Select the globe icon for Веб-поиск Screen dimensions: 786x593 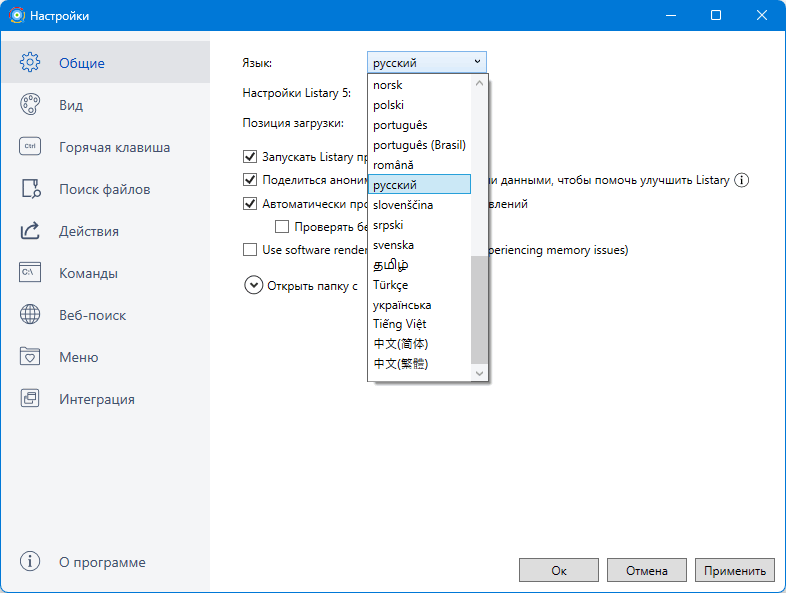click(30, 314)
